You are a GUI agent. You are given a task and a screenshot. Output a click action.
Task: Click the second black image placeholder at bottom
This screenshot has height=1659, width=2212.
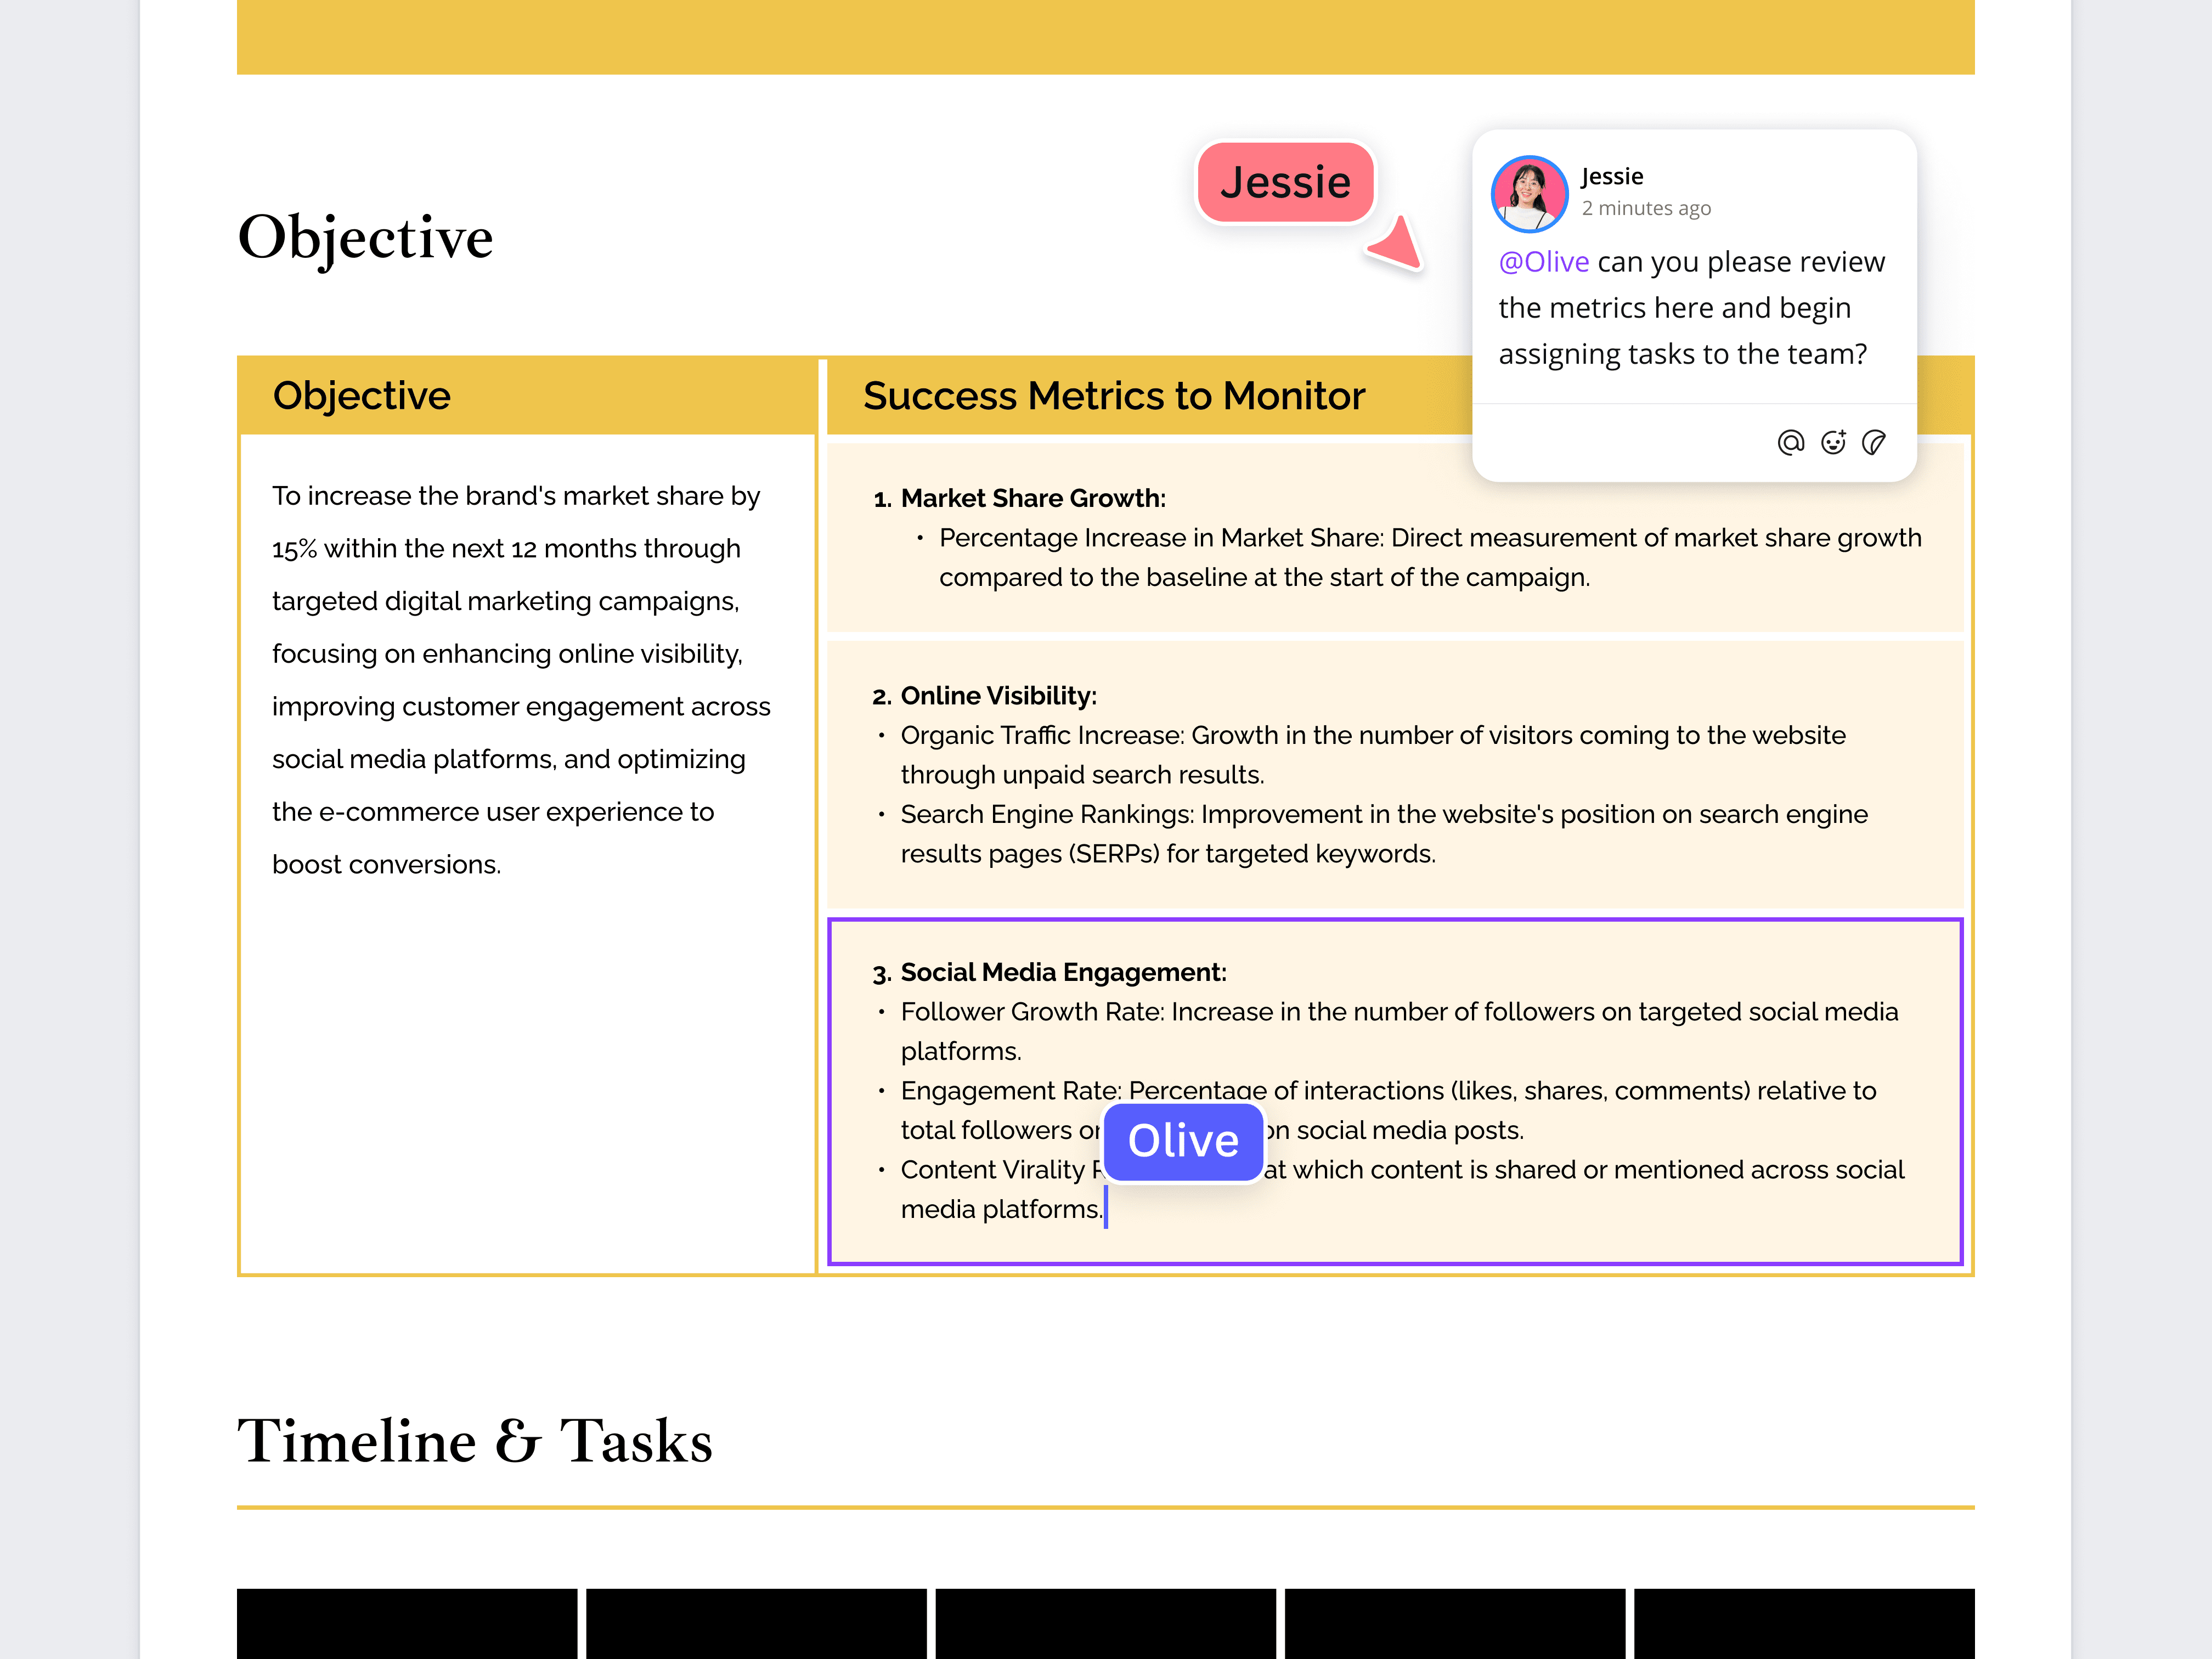pos(756,1625)
